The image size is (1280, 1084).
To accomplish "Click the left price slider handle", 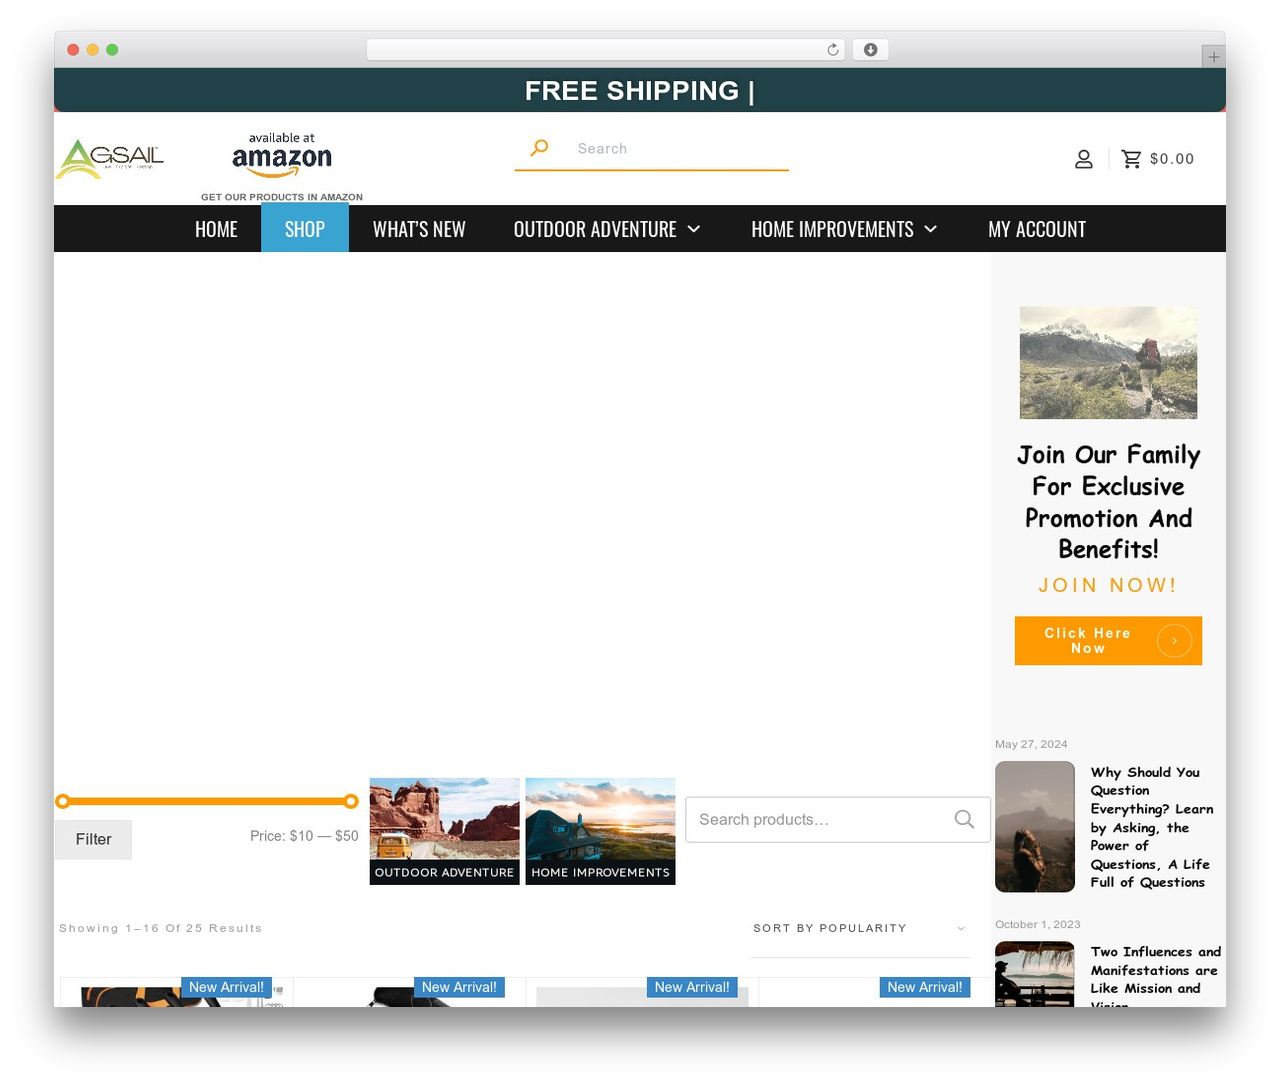I will [63, 801].
